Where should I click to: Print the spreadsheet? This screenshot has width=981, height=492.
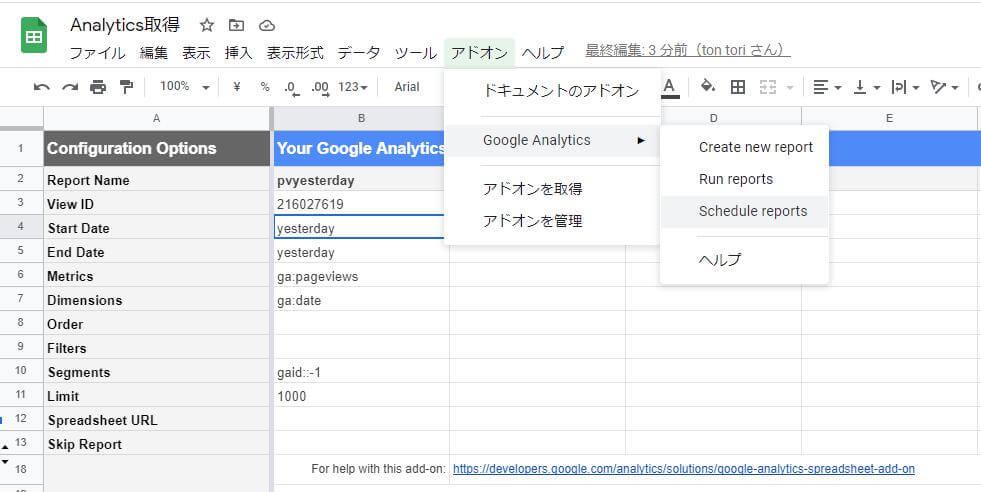pyautogui.click(x=98, y=87)
